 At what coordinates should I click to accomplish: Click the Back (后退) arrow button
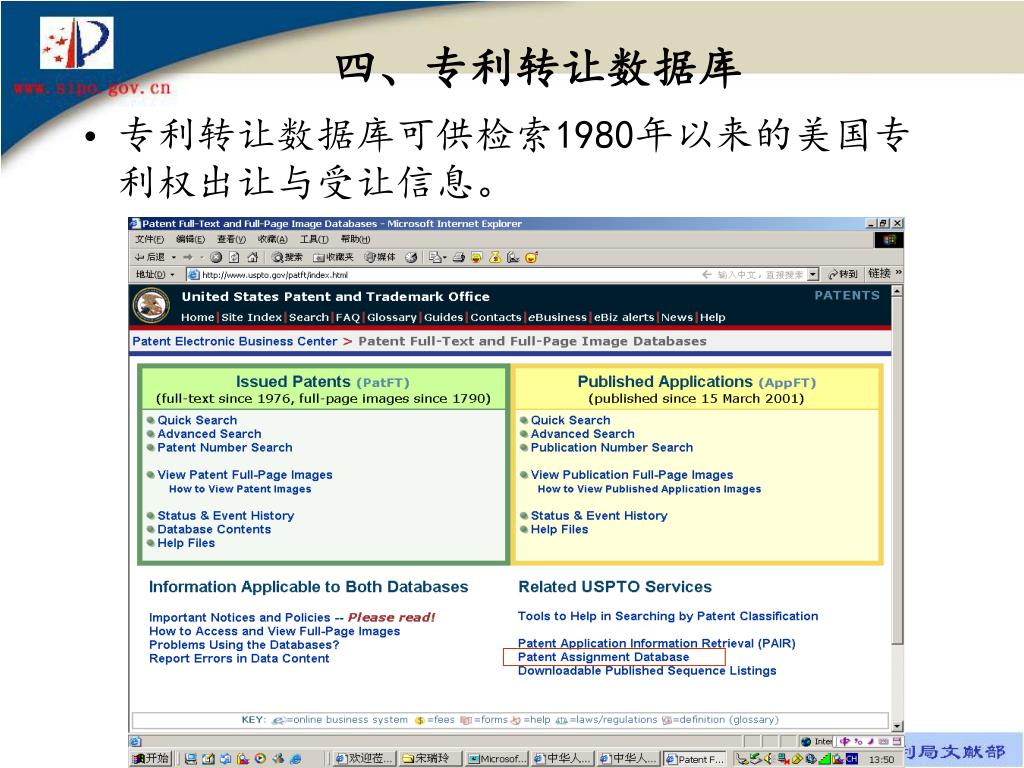tap(150, 257)
